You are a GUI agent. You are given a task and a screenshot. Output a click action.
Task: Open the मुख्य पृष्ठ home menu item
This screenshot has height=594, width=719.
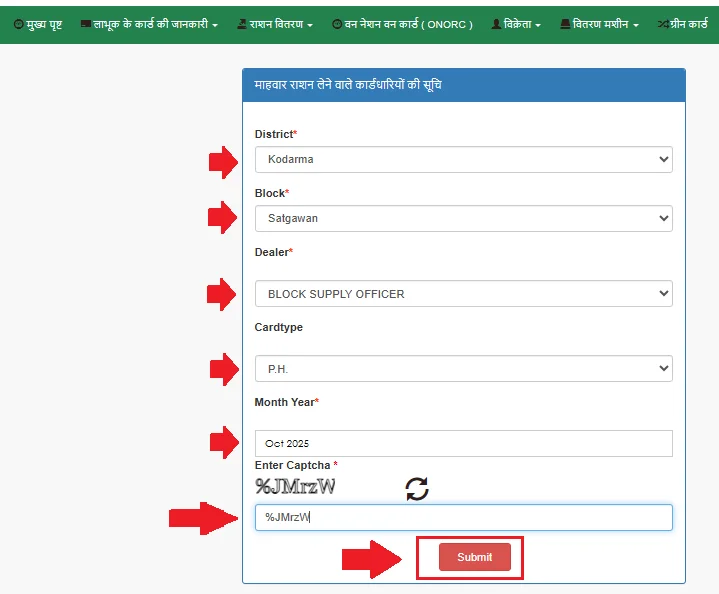[38, 24]
